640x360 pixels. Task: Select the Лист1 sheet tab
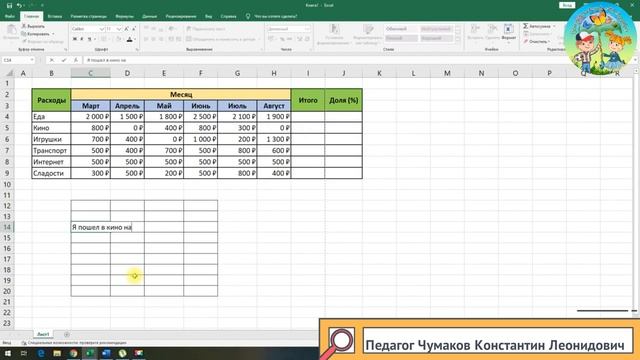43,334
